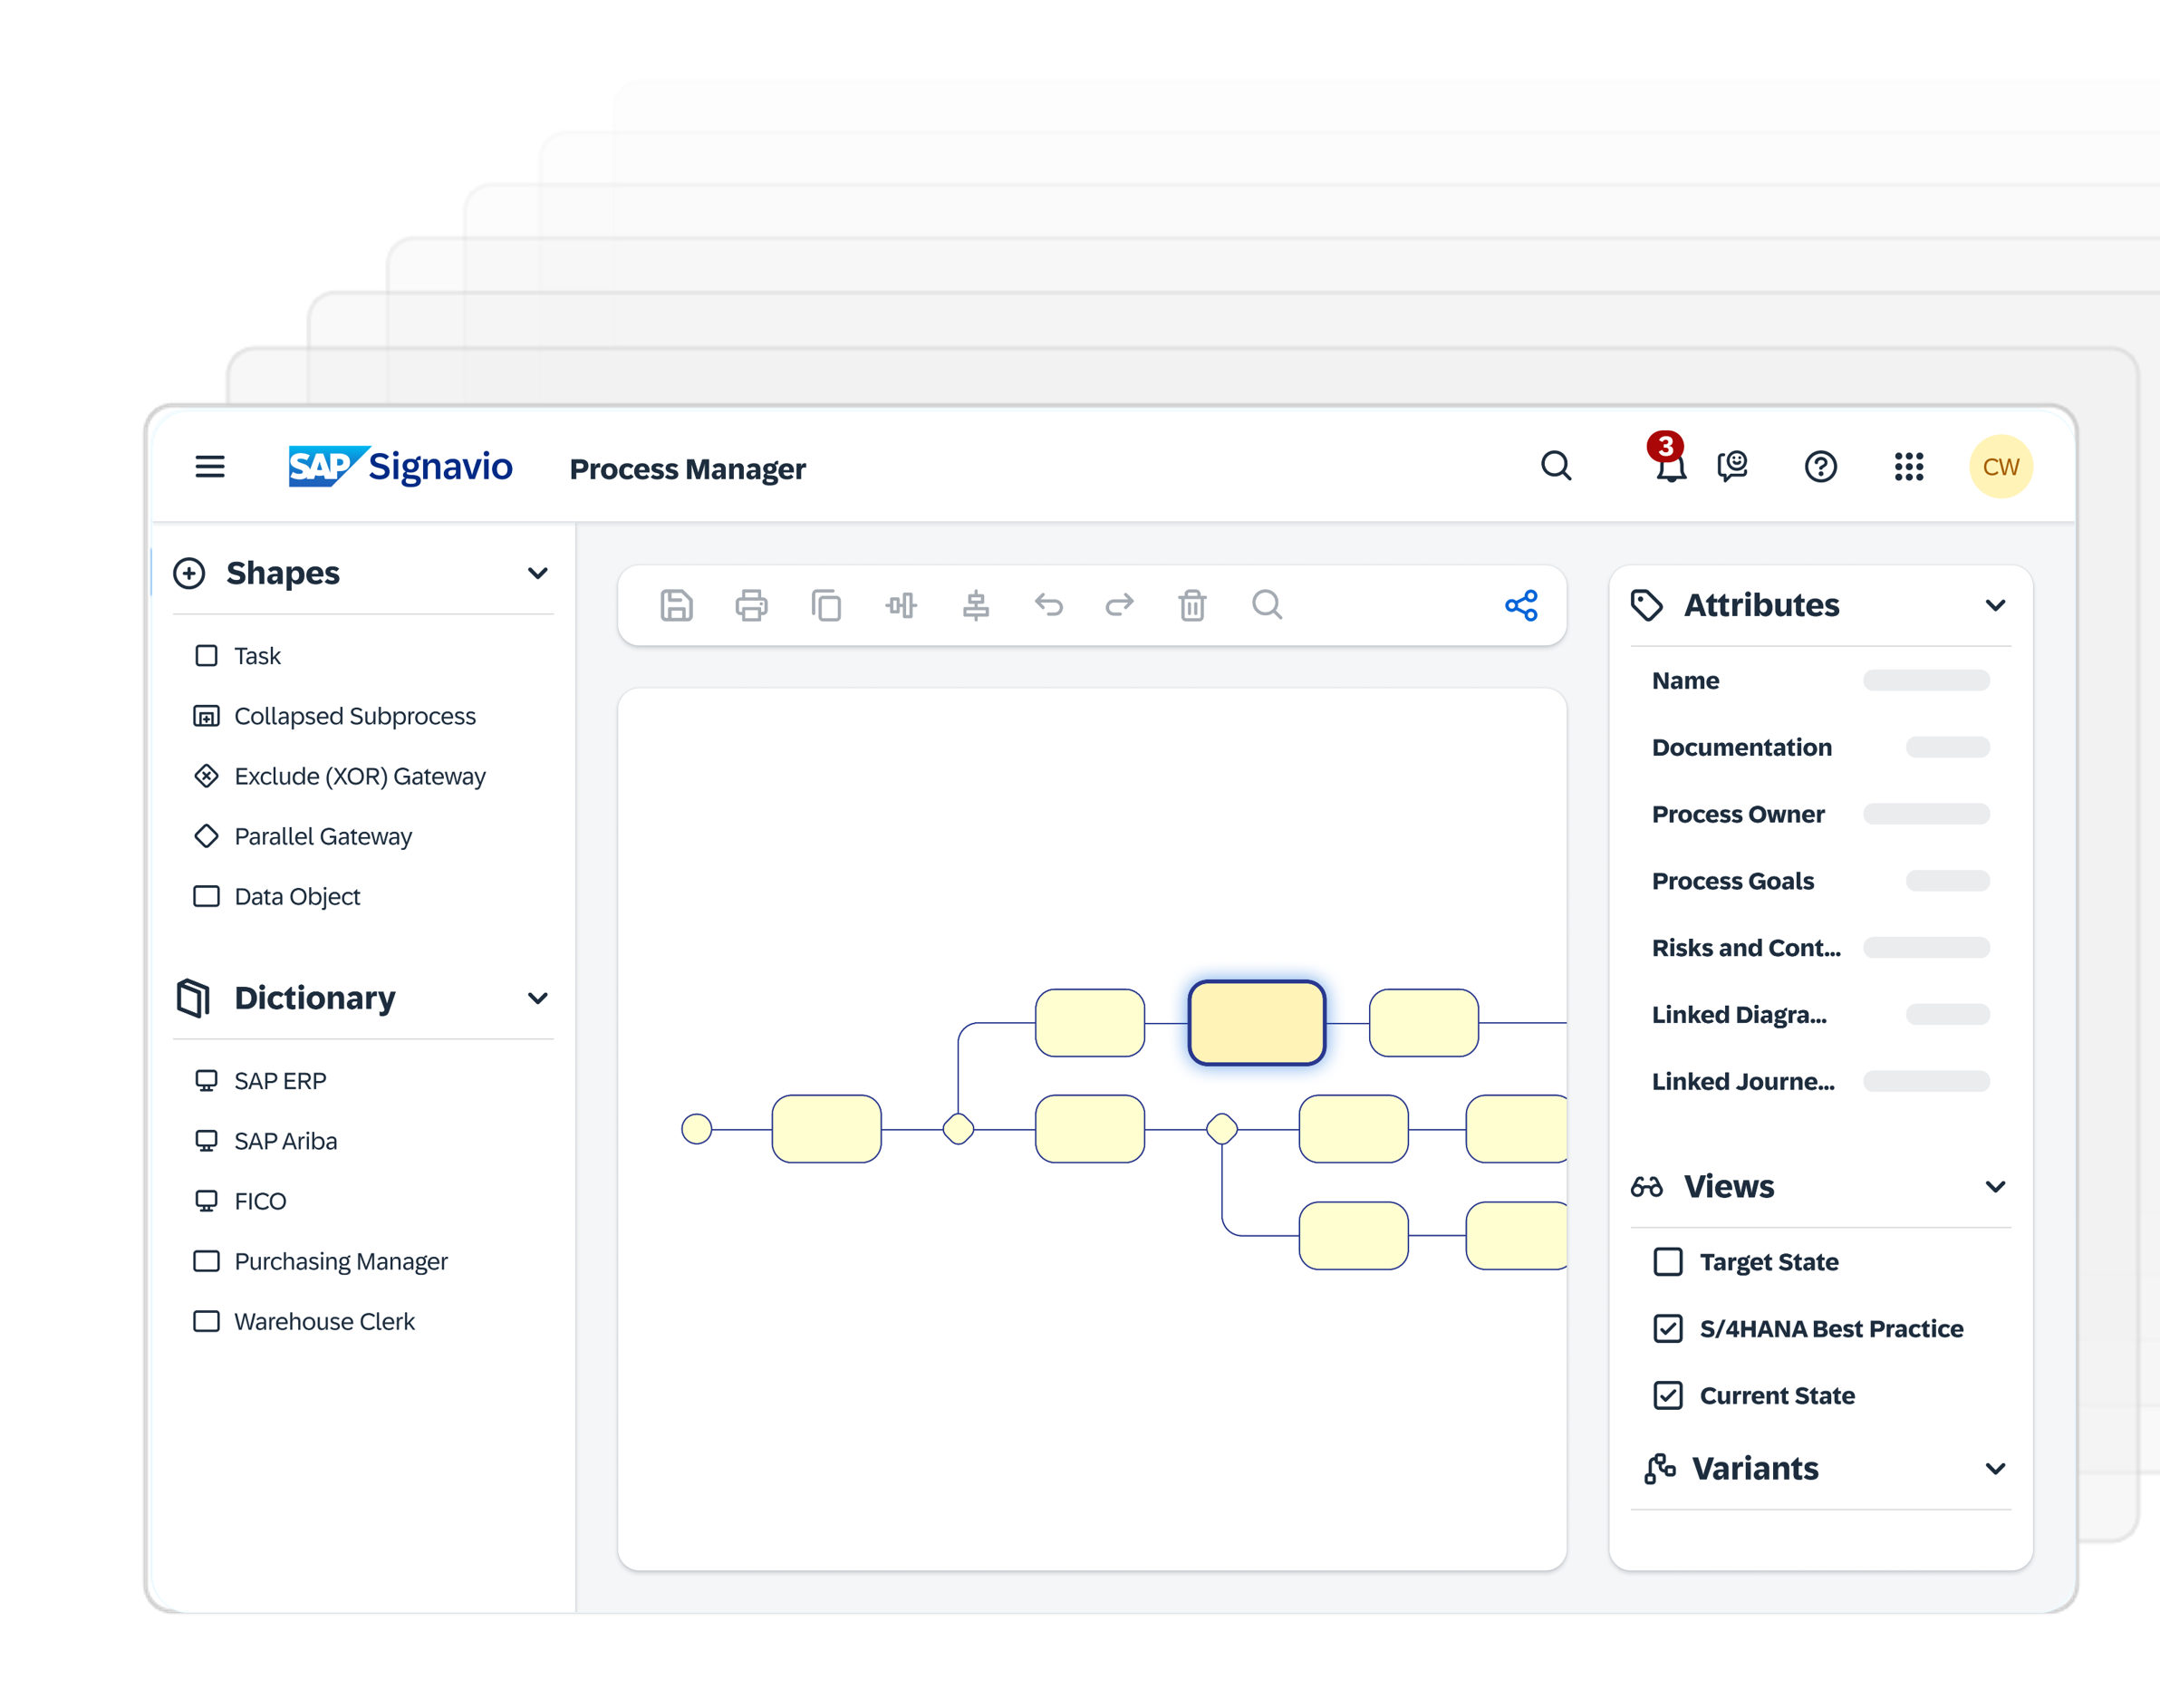The width and height of the screenshot is (2160, 1708).
Task: Click the trash delete icon
Action: click(1192, 605)
